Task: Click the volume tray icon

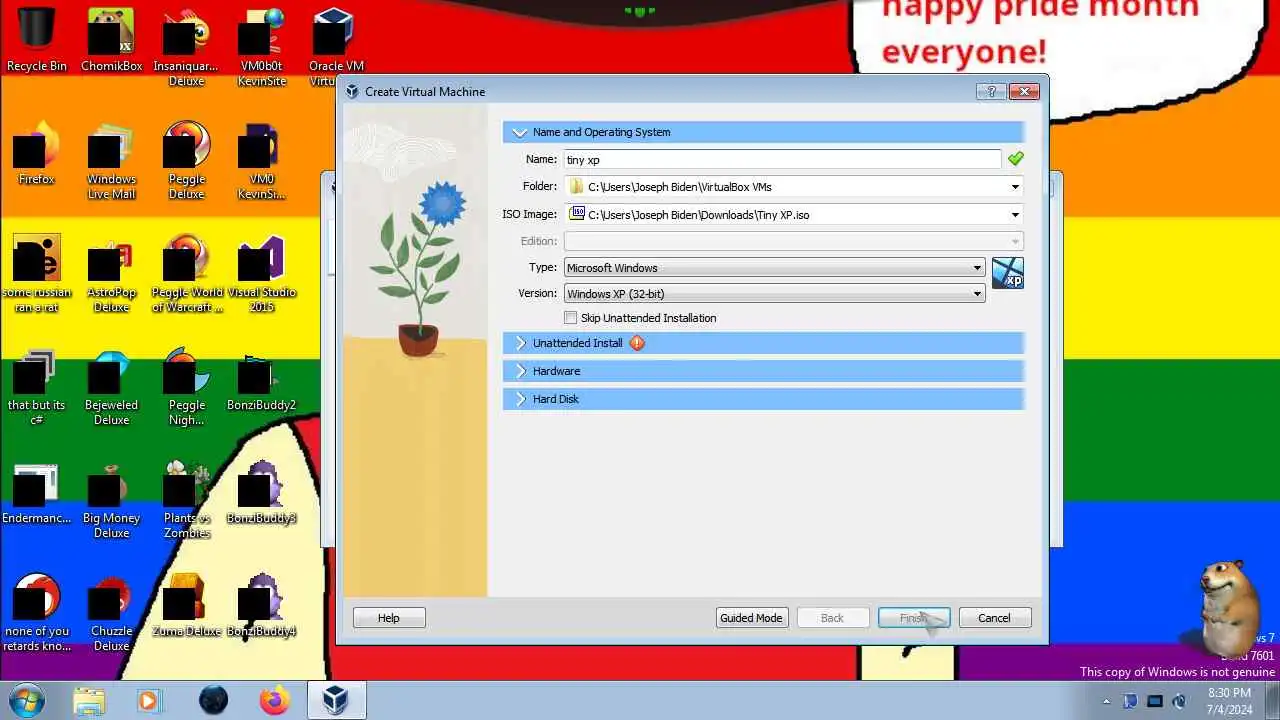Action: click(x=1178, y=701)
